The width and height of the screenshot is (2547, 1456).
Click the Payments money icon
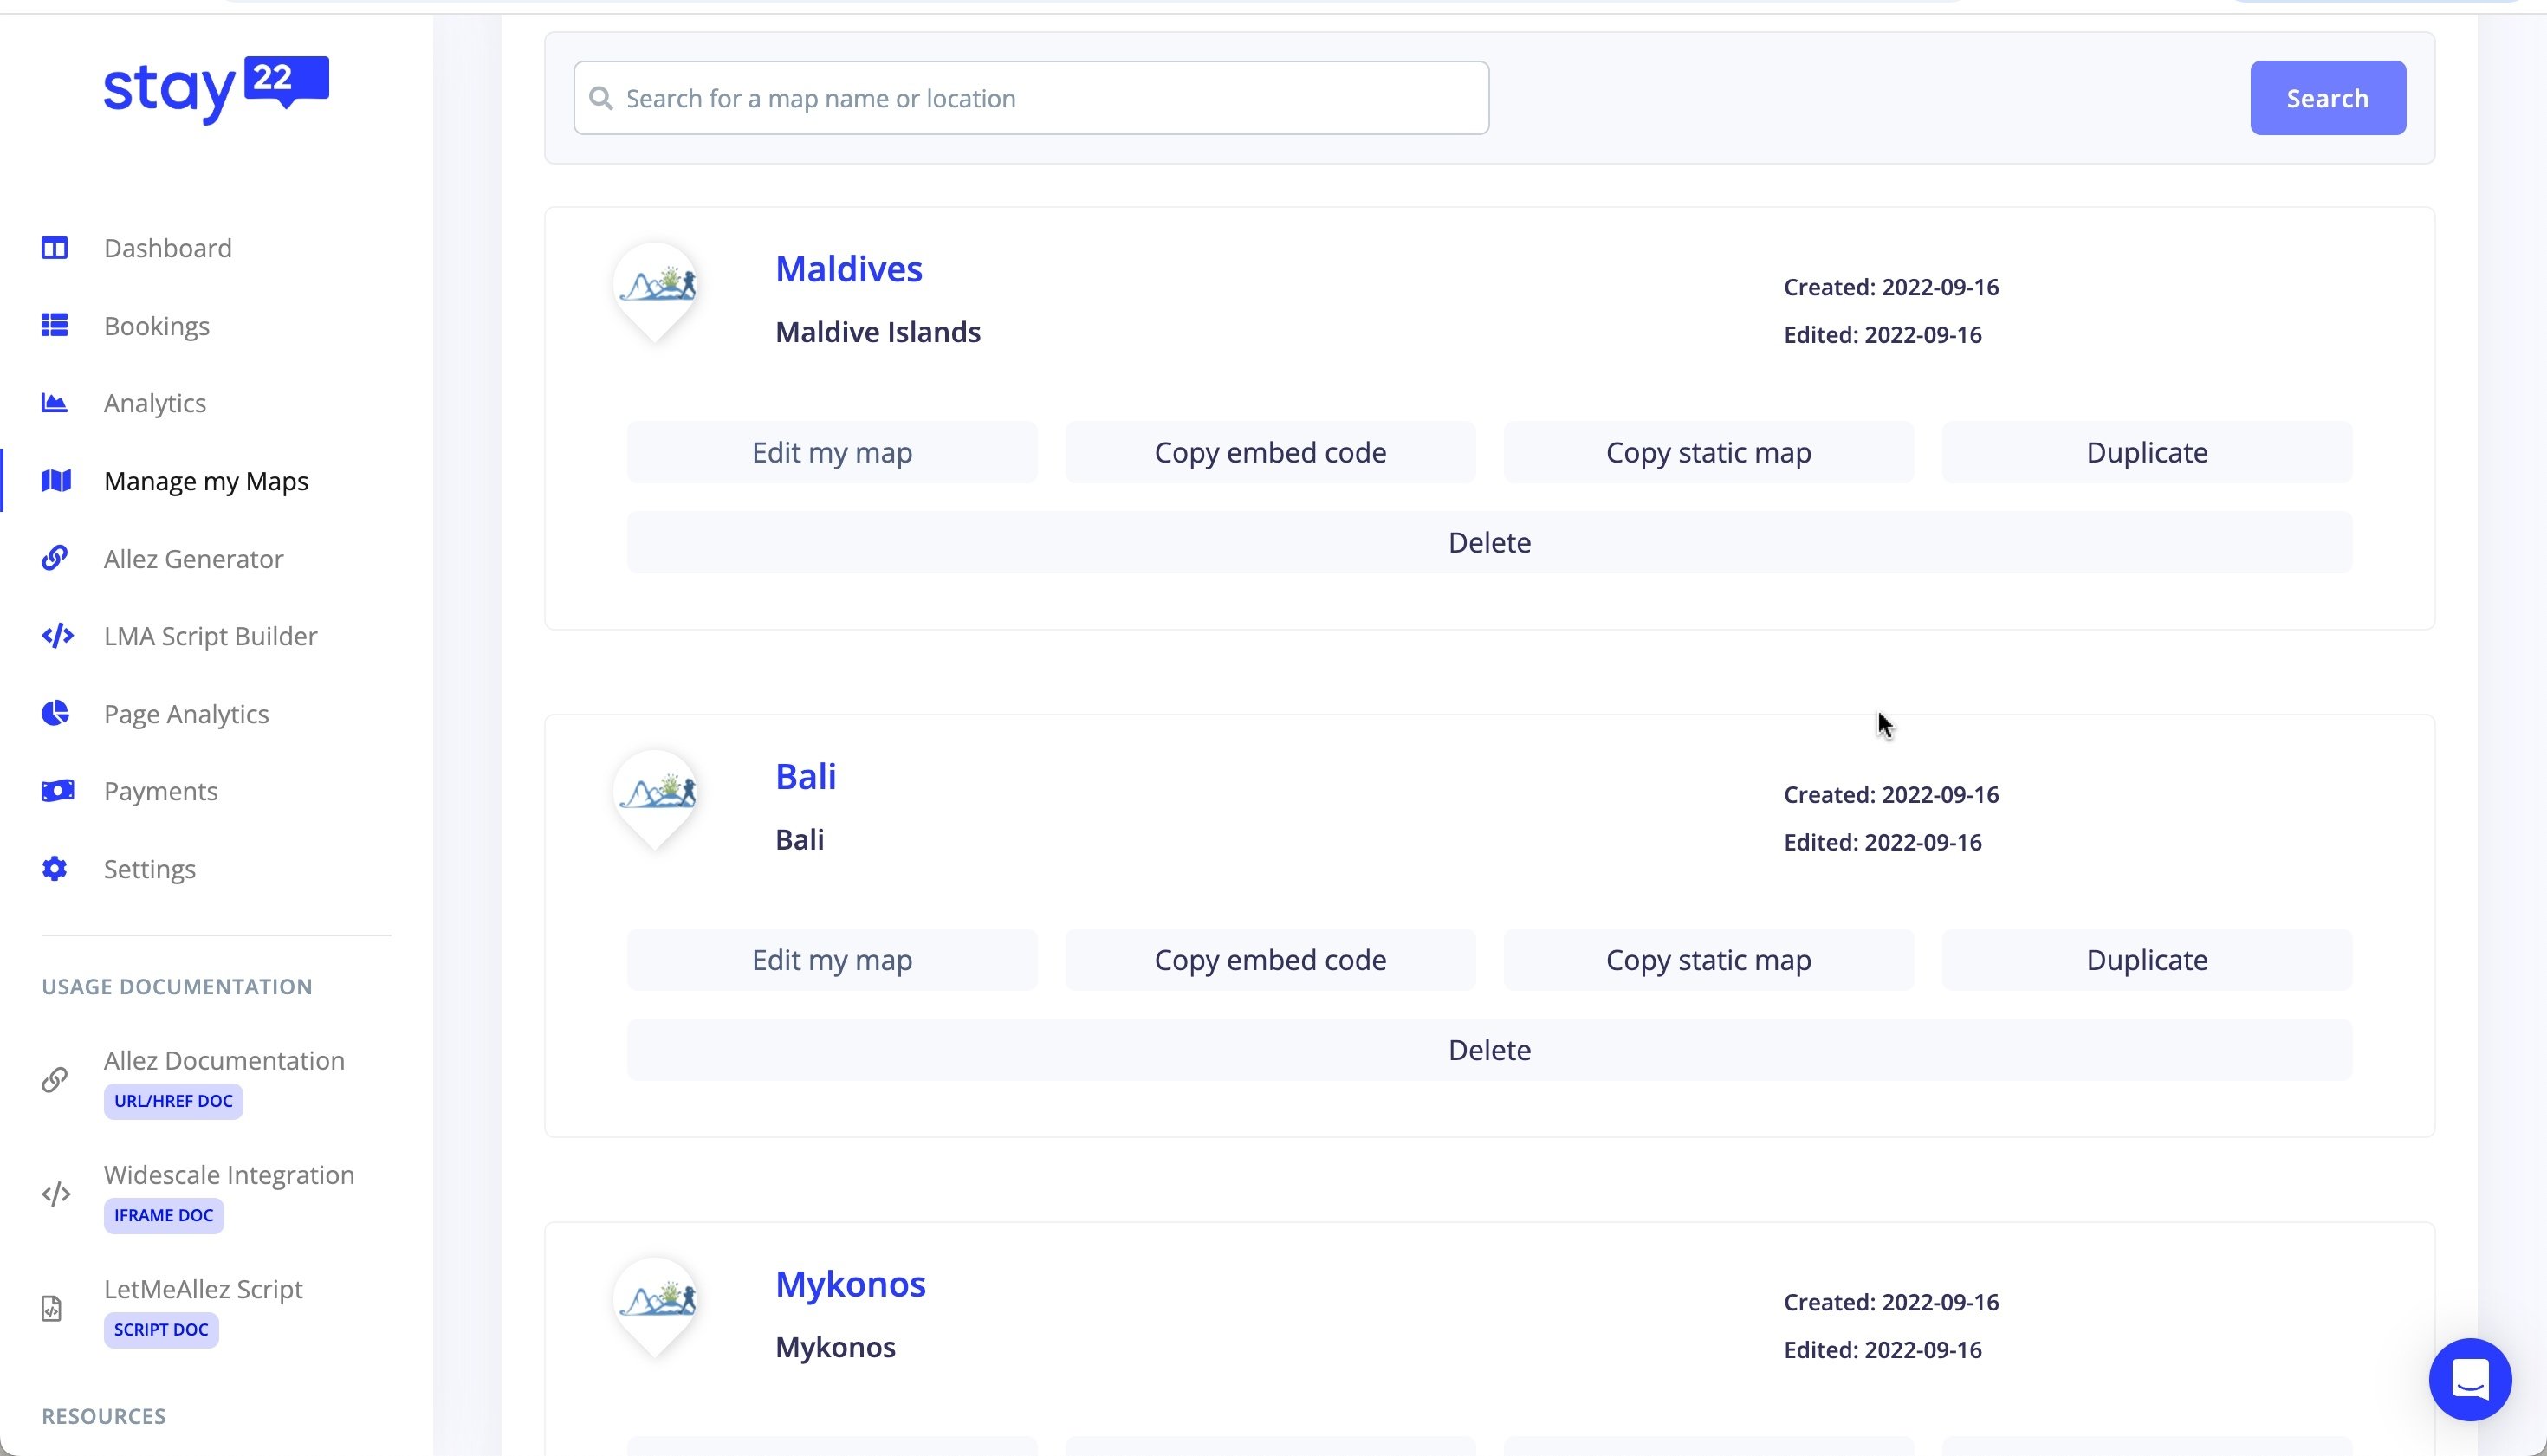point(57,791)
